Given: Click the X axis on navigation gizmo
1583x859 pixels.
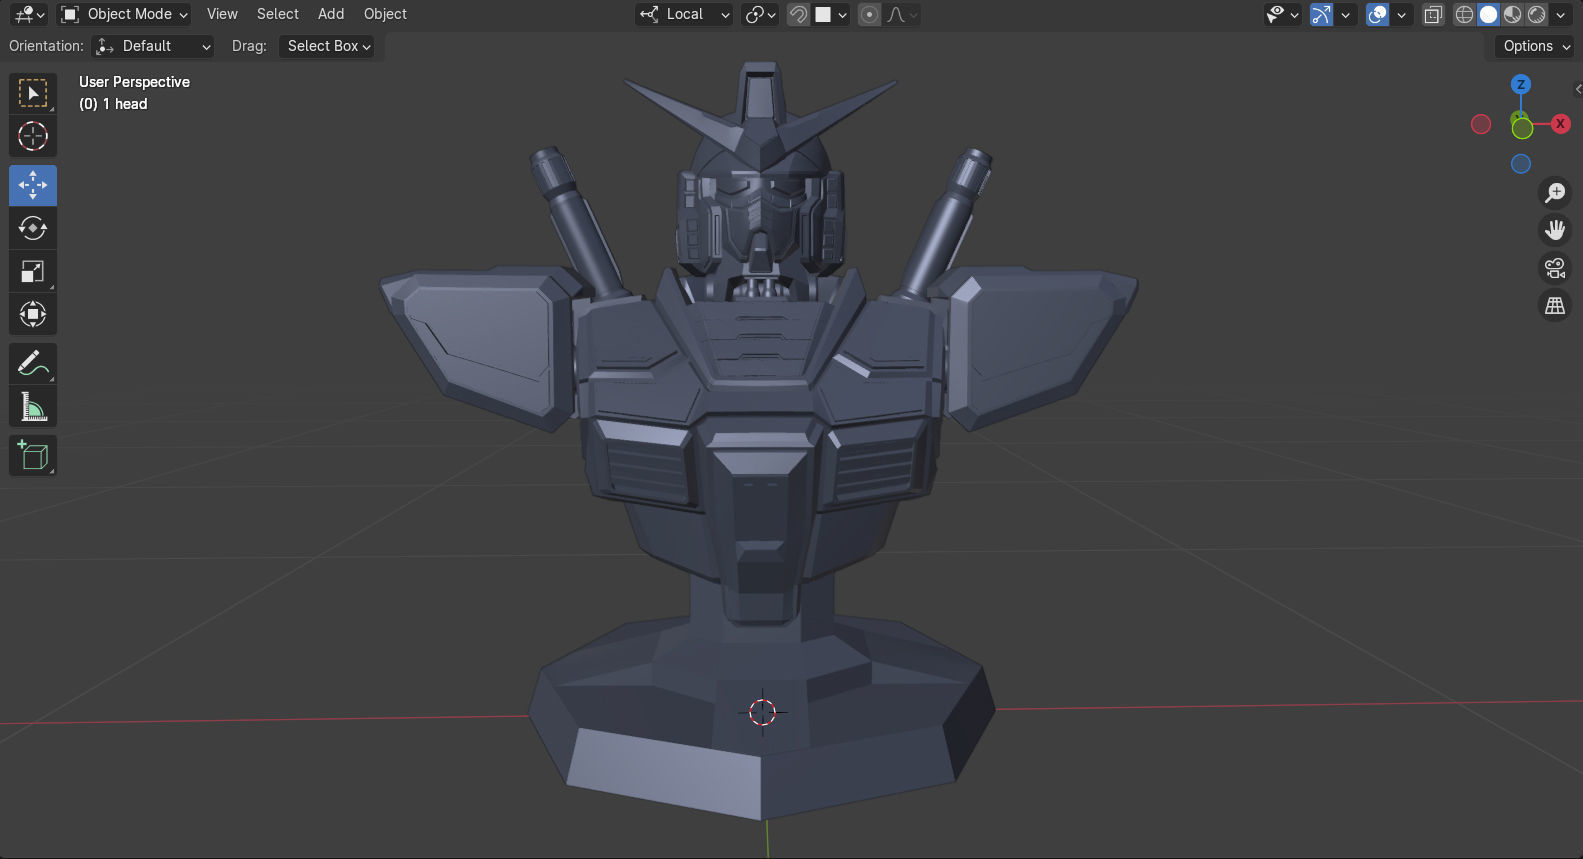Looking at the screenshot, I should [x=1560, y=124].
